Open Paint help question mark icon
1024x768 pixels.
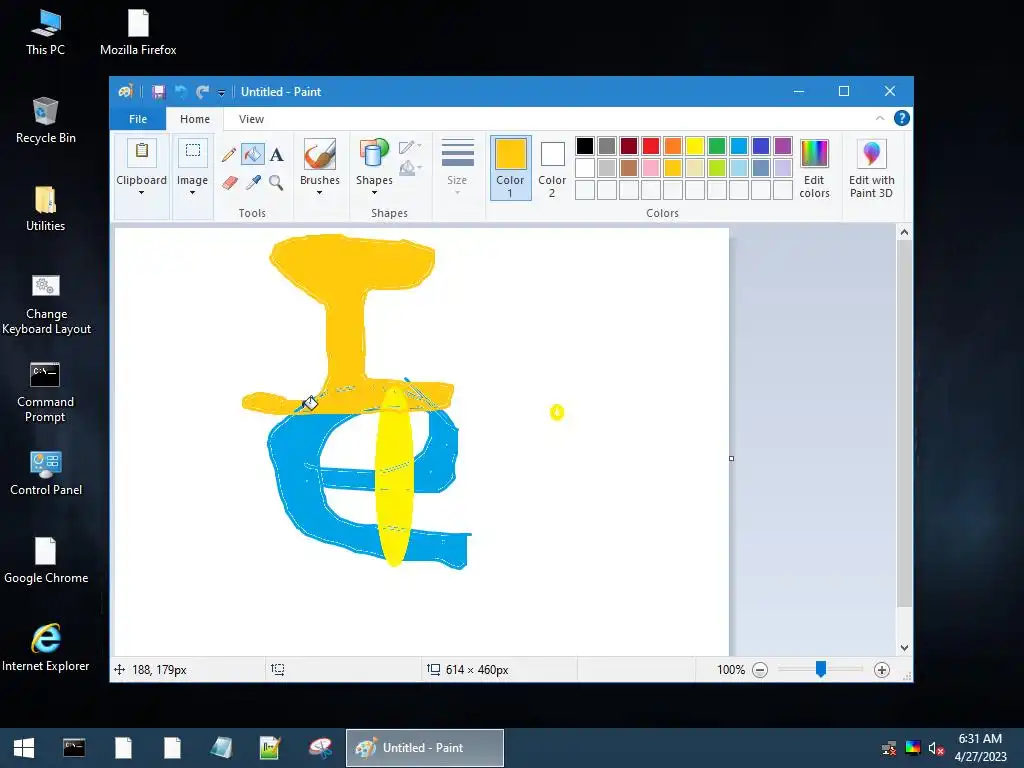pyautogui.click(x=902, y=118)
